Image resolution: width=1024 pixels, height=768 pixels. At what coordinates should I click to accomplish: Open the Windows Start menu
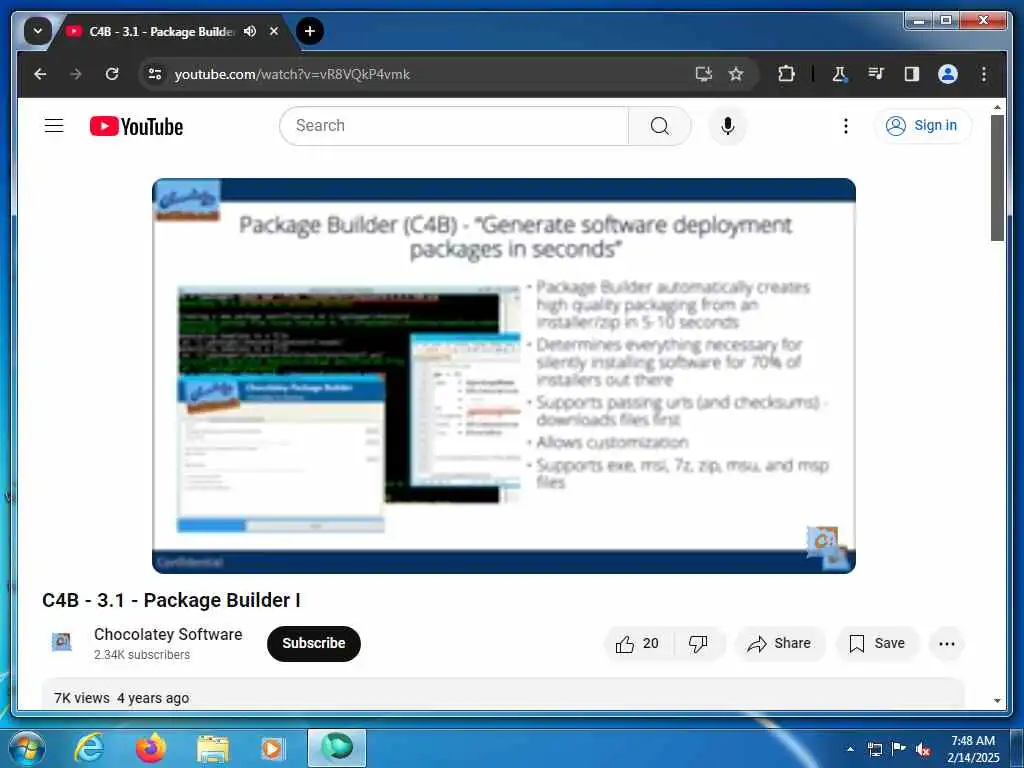(x=27, y=748)
